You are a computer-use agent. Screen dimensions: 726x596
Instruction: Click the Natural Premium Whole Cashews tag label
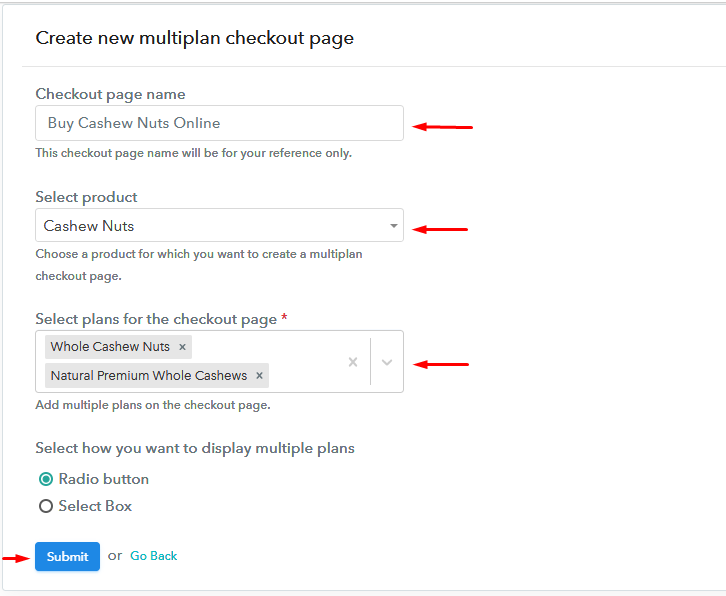point(148,376)
